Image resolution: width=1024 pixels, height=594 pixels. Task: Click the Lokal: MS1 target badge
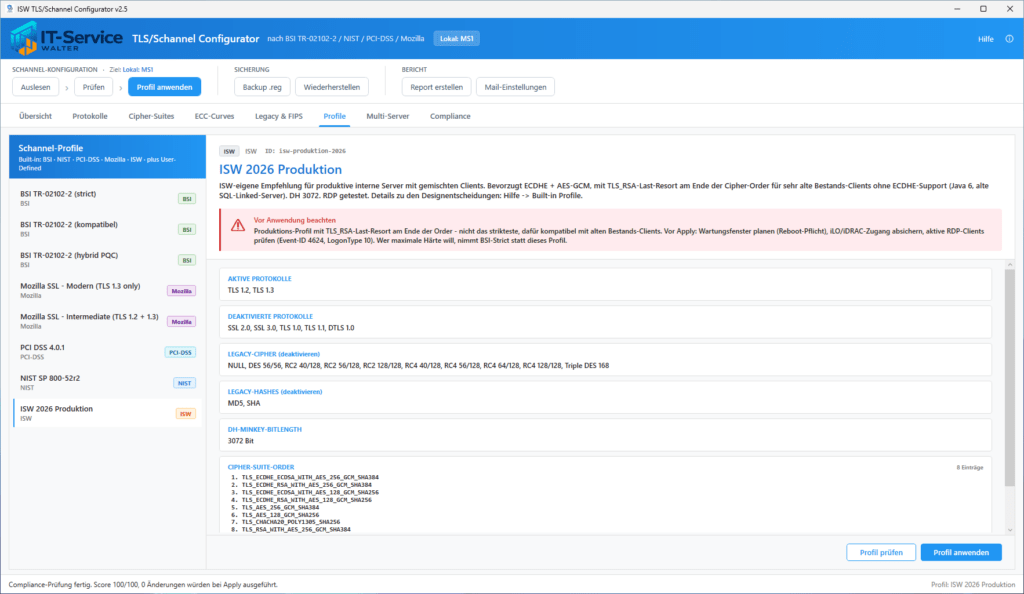[x=456, y=39]
